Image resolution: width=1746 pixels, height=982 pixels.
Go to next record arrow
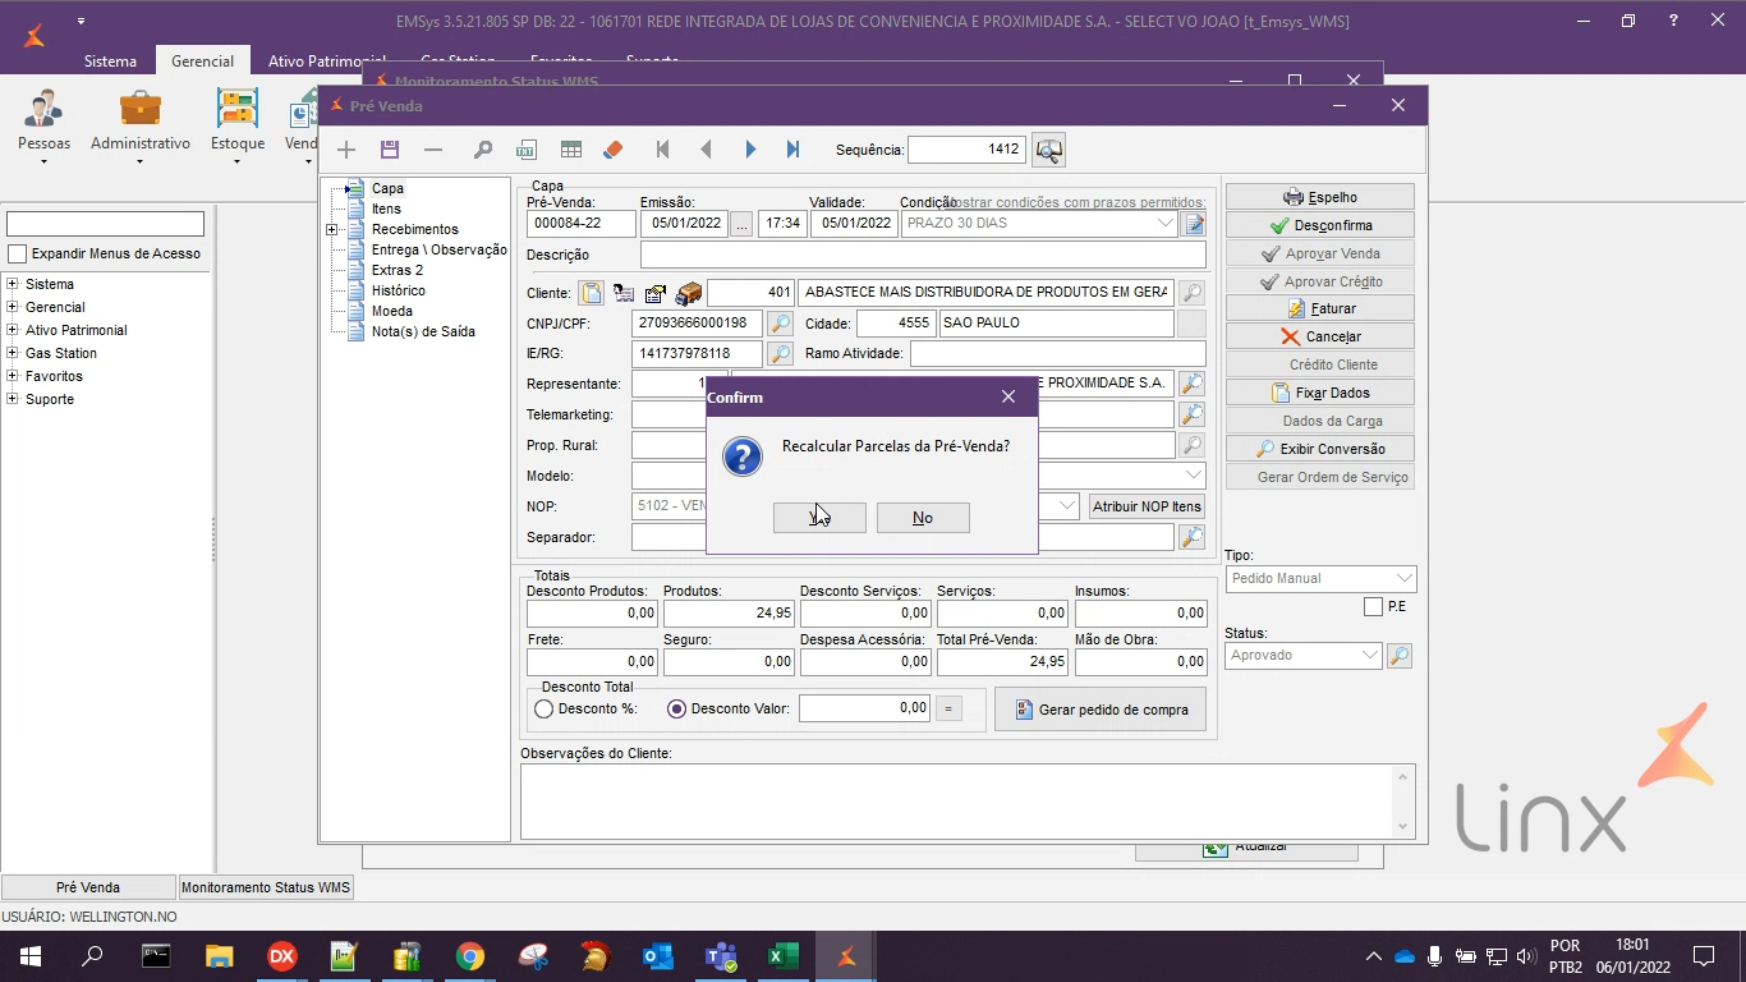click(x=750, y=150)
